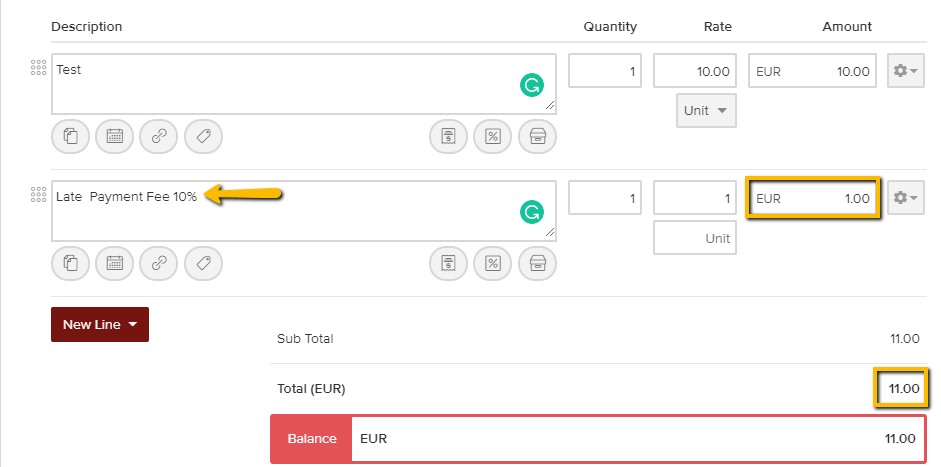This screenshot has width=941, height=467.
Task: Click the calendar icon under Late Payment Fee
Action: 115,263
